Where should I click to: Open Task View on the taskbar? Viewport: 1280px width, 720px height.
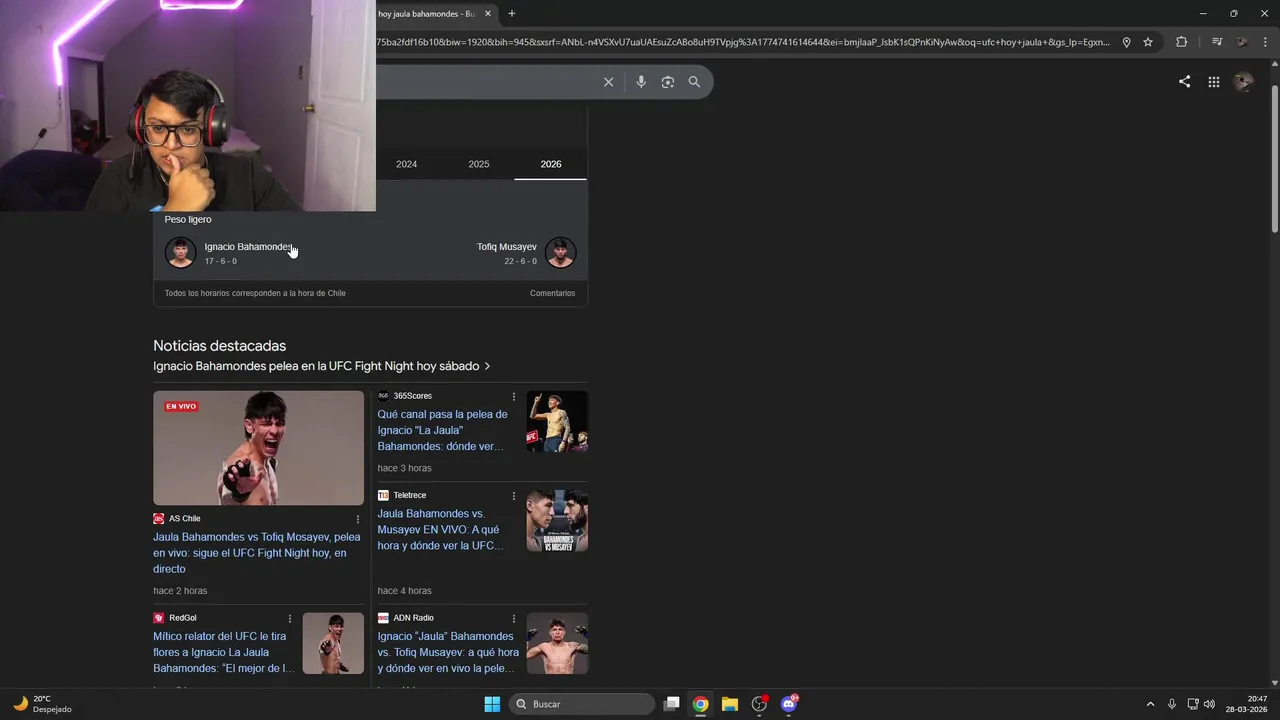tap(672, 704)
